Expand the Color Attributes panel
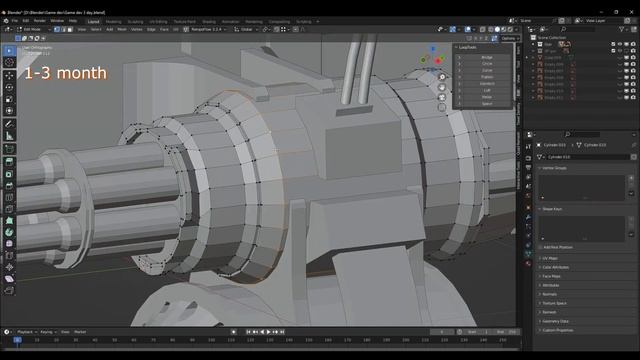640x360 pixels. 555,267
